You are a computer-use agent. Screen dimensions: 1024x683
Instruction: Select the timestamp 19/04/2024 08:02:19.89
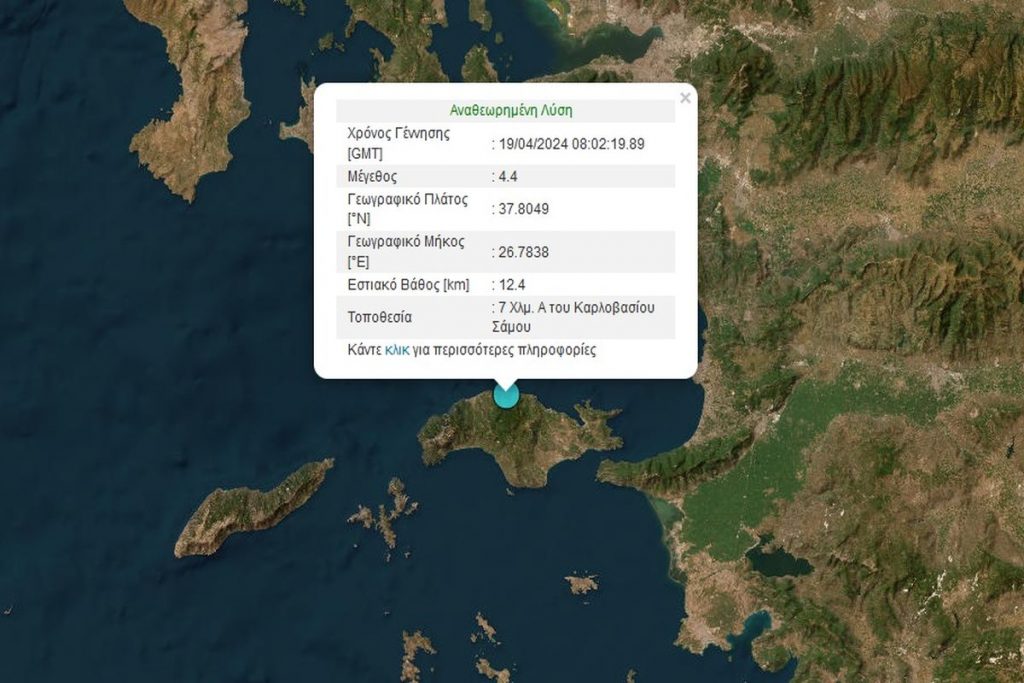coord(567,143)
